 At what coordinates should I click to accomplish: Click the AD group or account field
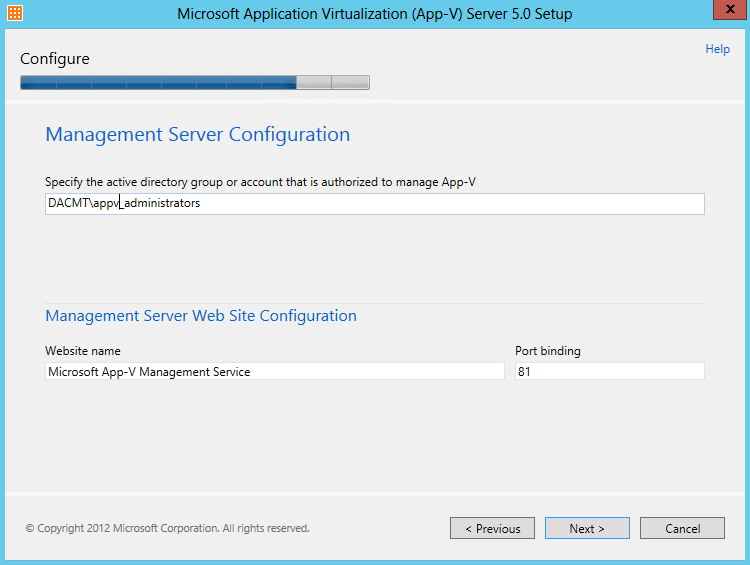375,204
